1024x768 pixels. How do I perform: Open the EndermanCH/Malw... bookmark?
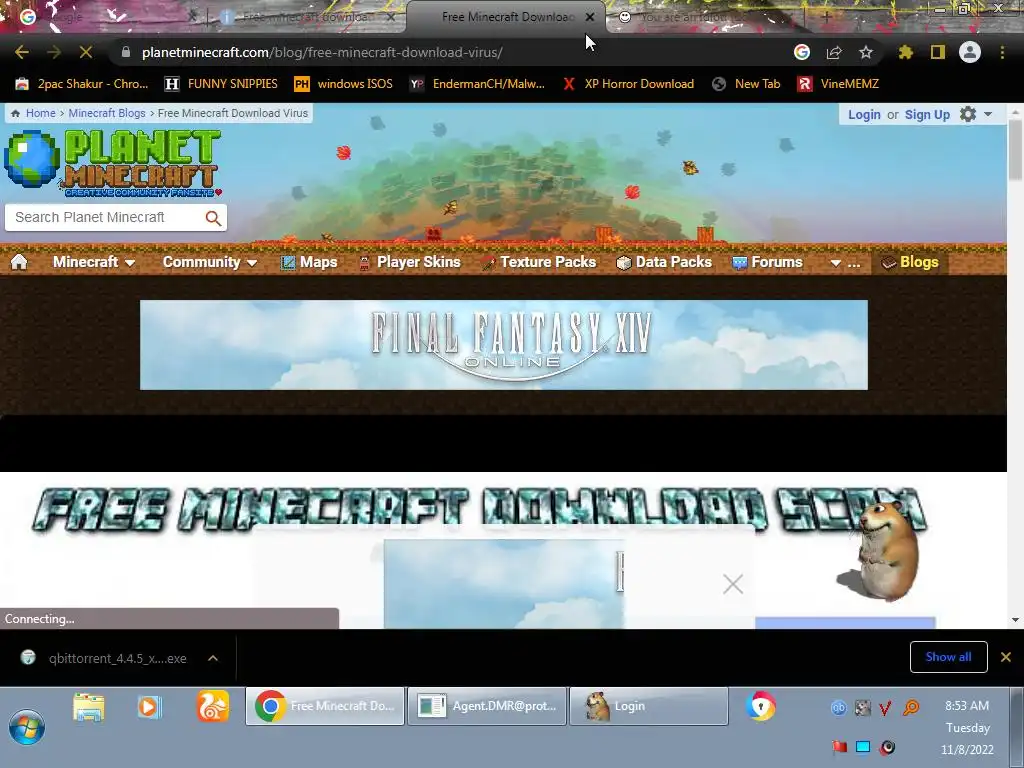477,84
